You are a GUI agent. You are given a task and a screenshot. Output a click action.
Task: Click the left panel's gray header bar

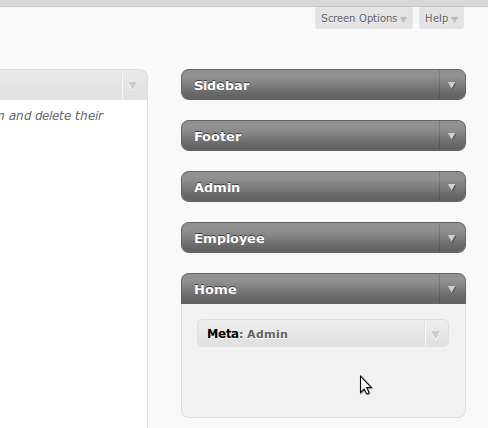coord(61,85)
